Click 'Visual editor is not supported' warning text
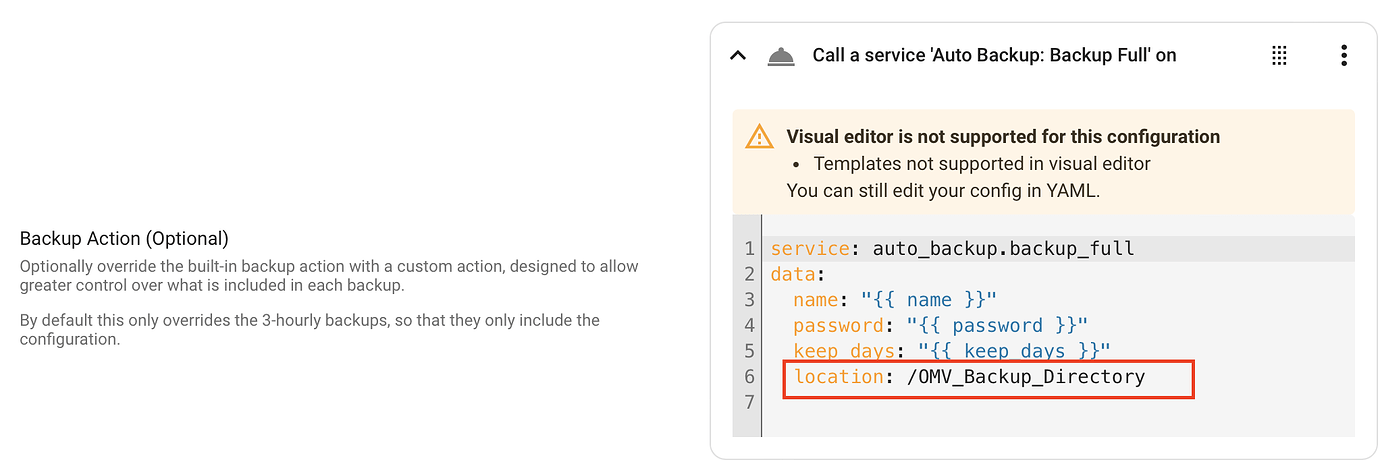Screen dimensions: 1380x460 tap(1003, 137)
